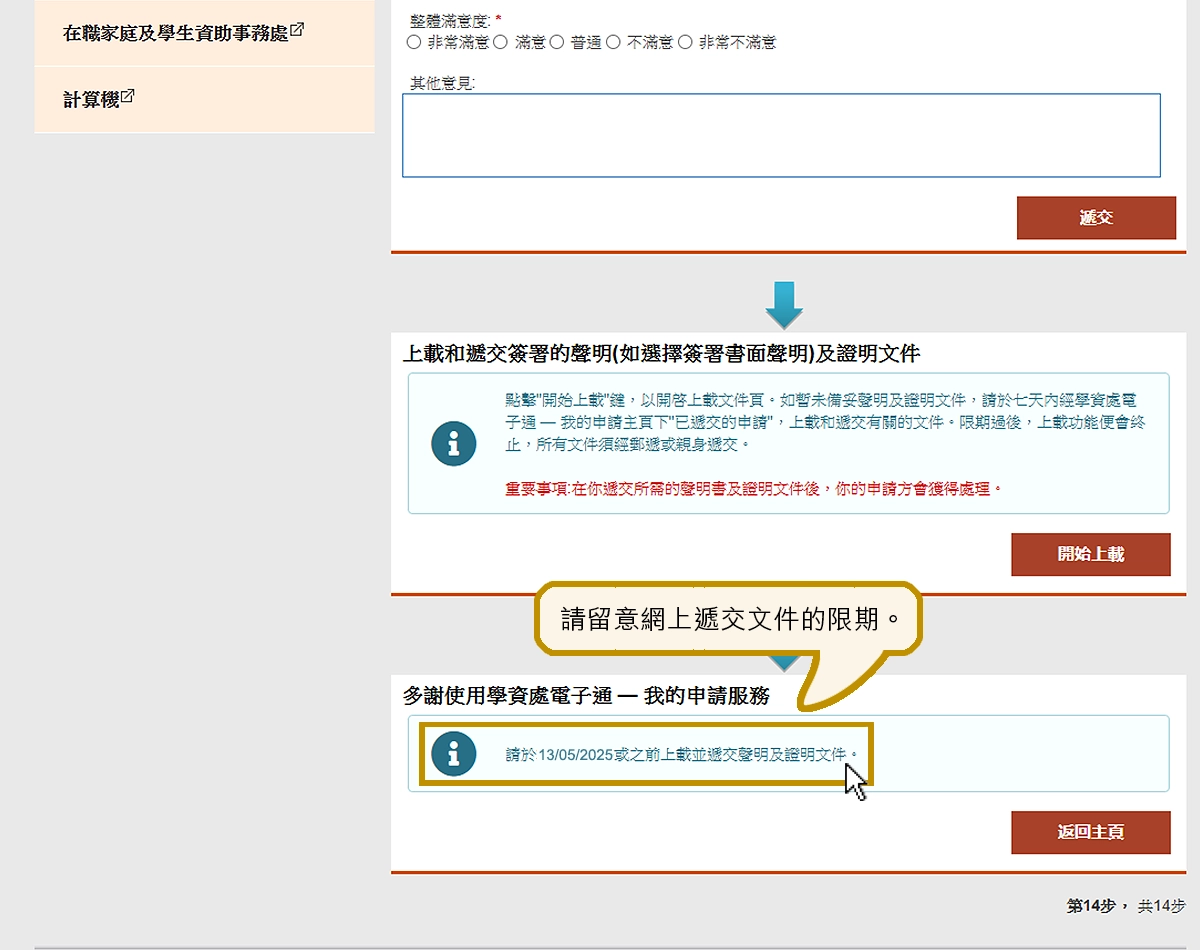Click the red 重要事項 notice text
Image resolution: width=1200 pixels, height=950 pixels.
click(753, 489)
